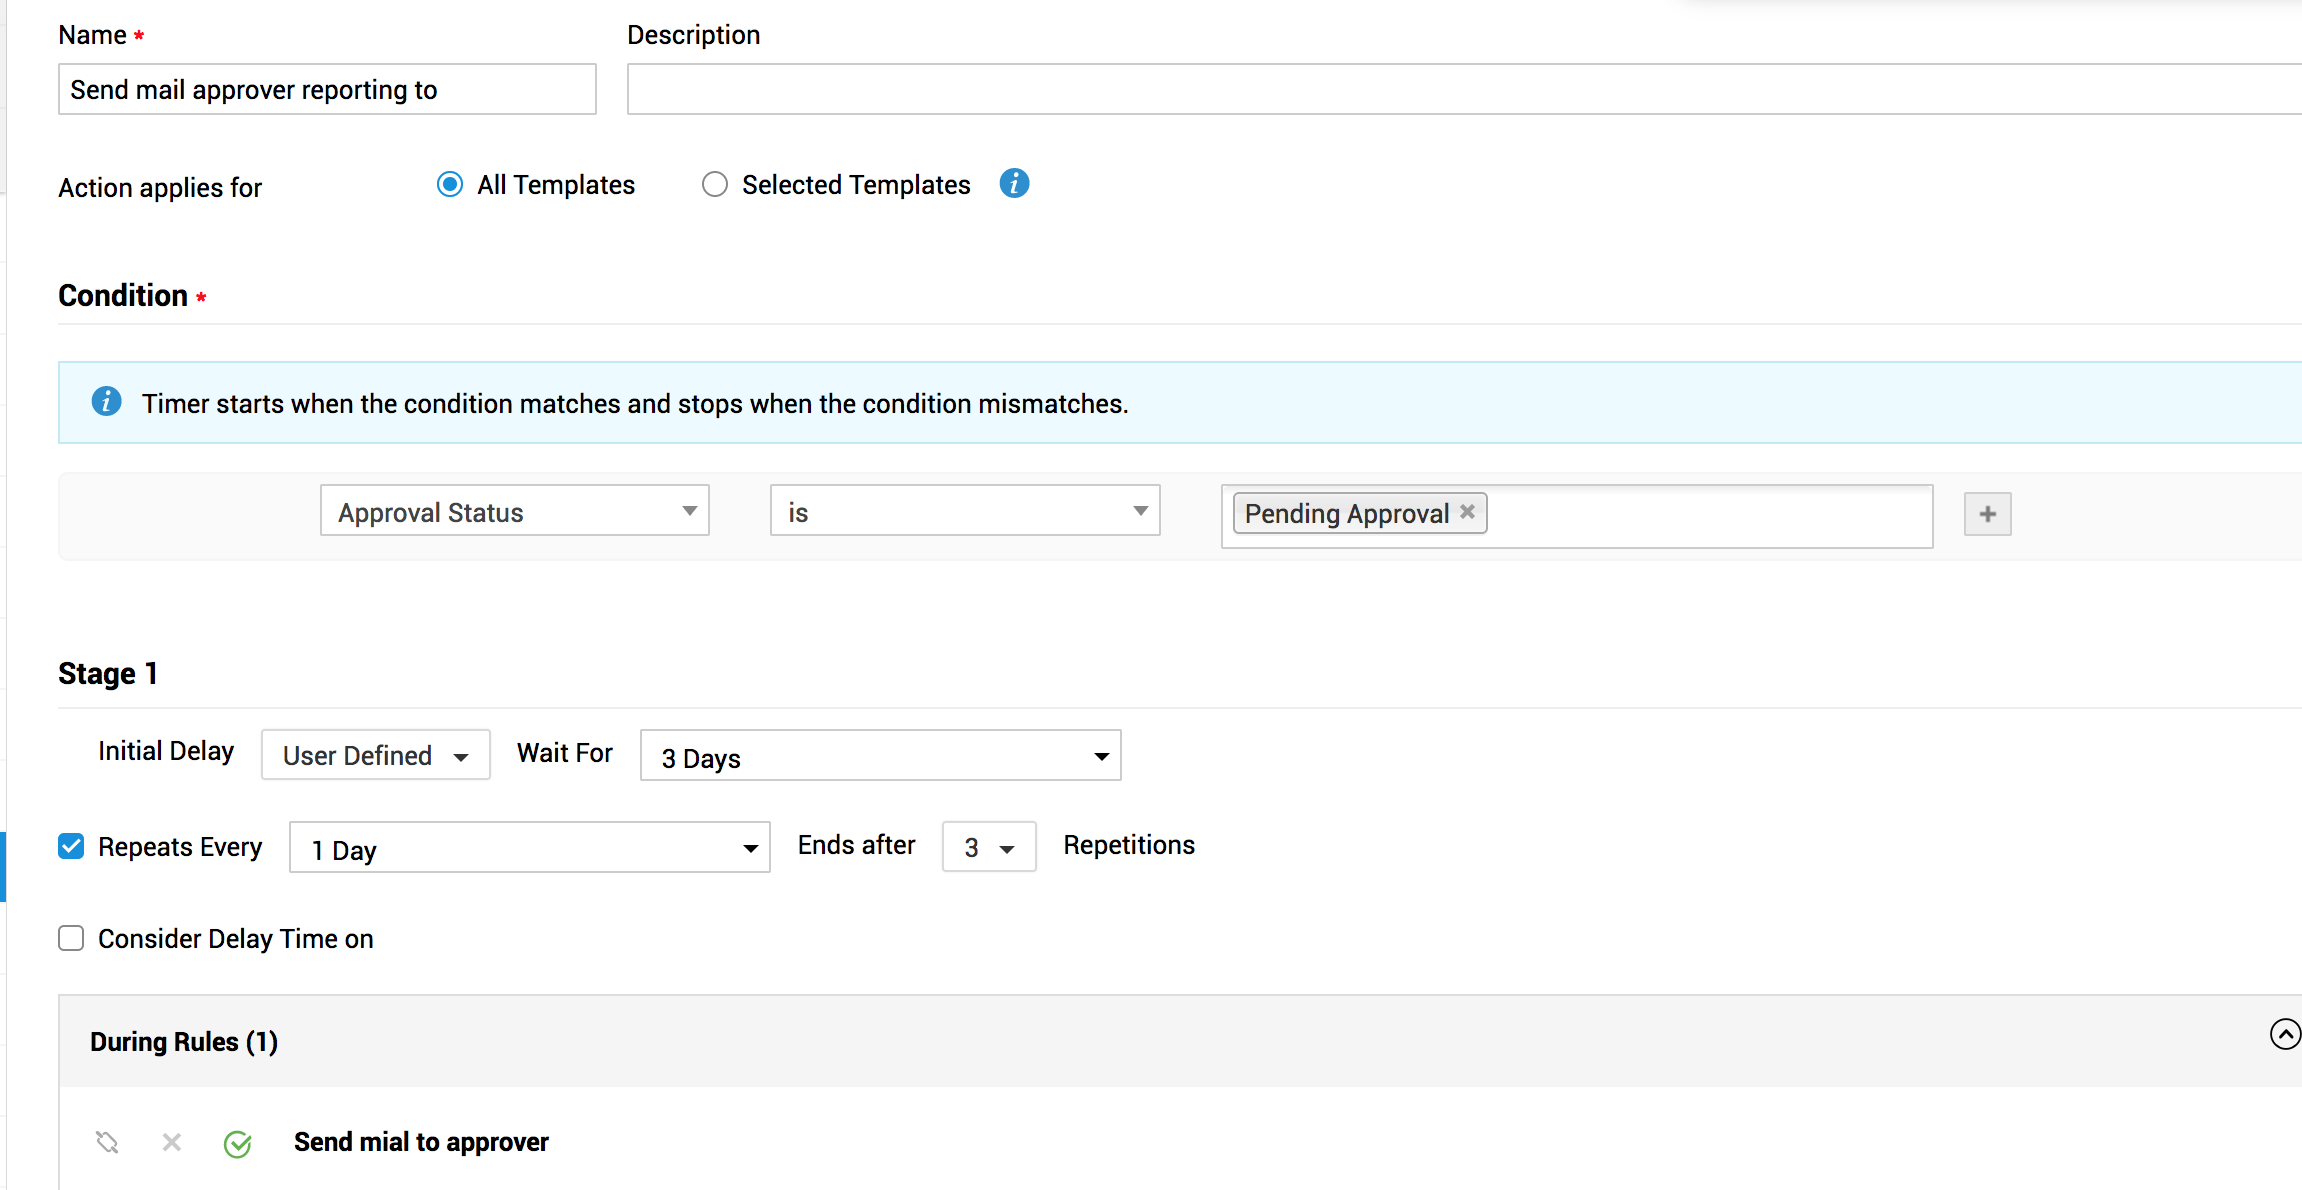Collapse the During Rules section
Viewport: 2302px width, 1190px height.
pyautogui.click(x=2284, y=1034)
